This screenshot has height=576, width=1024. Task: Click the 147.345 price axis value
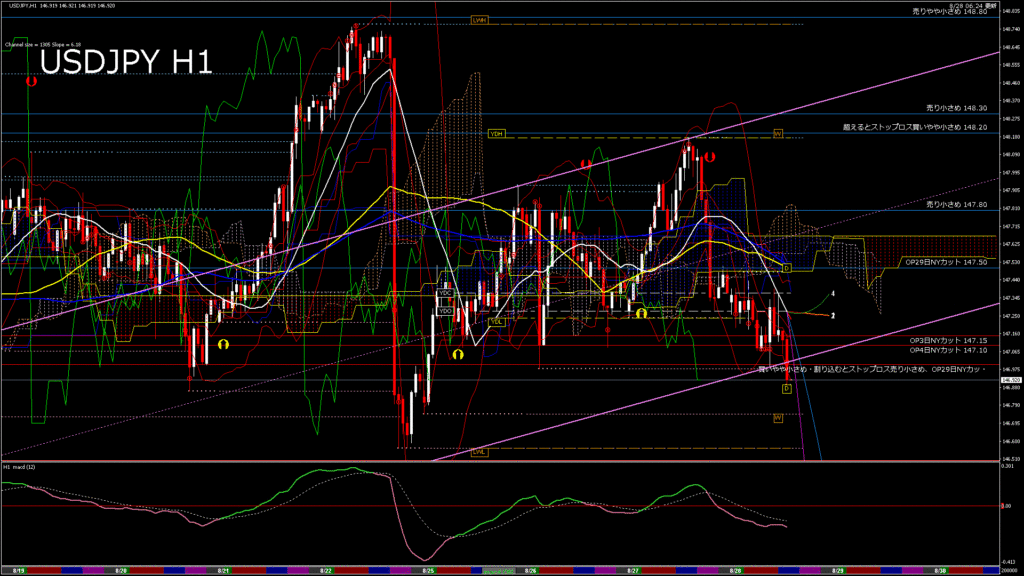click(x=1012, y=298)
